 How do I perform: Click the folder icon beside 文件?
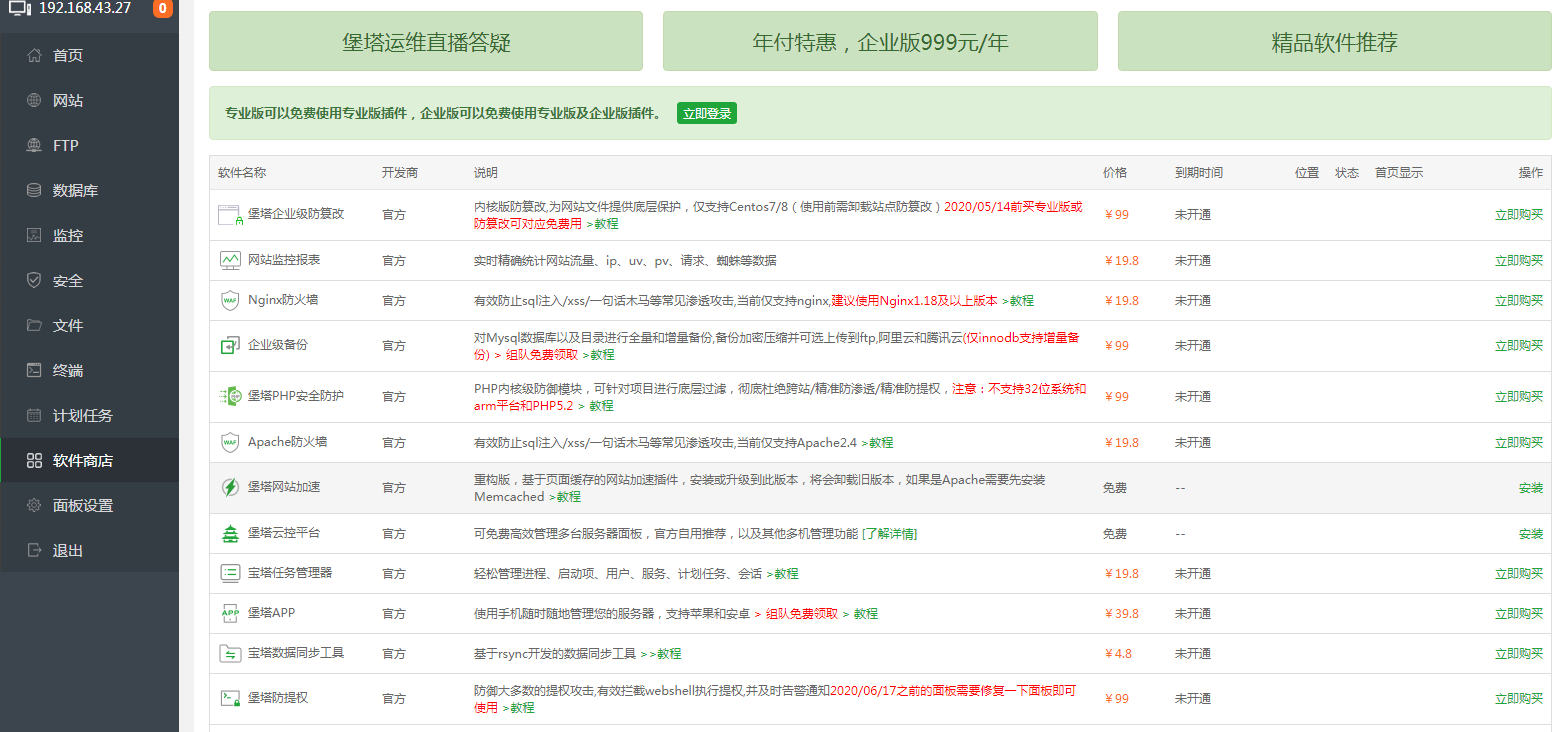click(34, 325)
